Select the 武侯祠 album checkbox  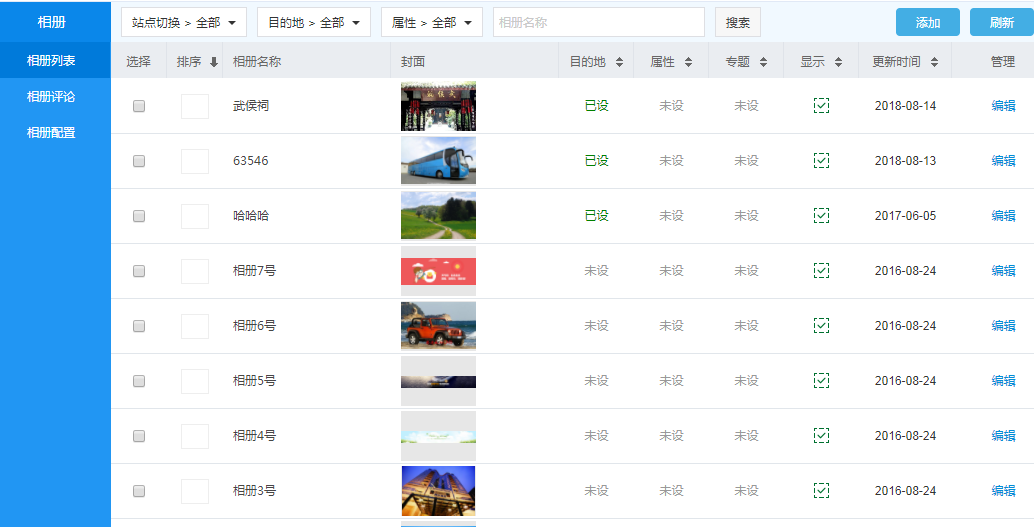coord(139,106)
